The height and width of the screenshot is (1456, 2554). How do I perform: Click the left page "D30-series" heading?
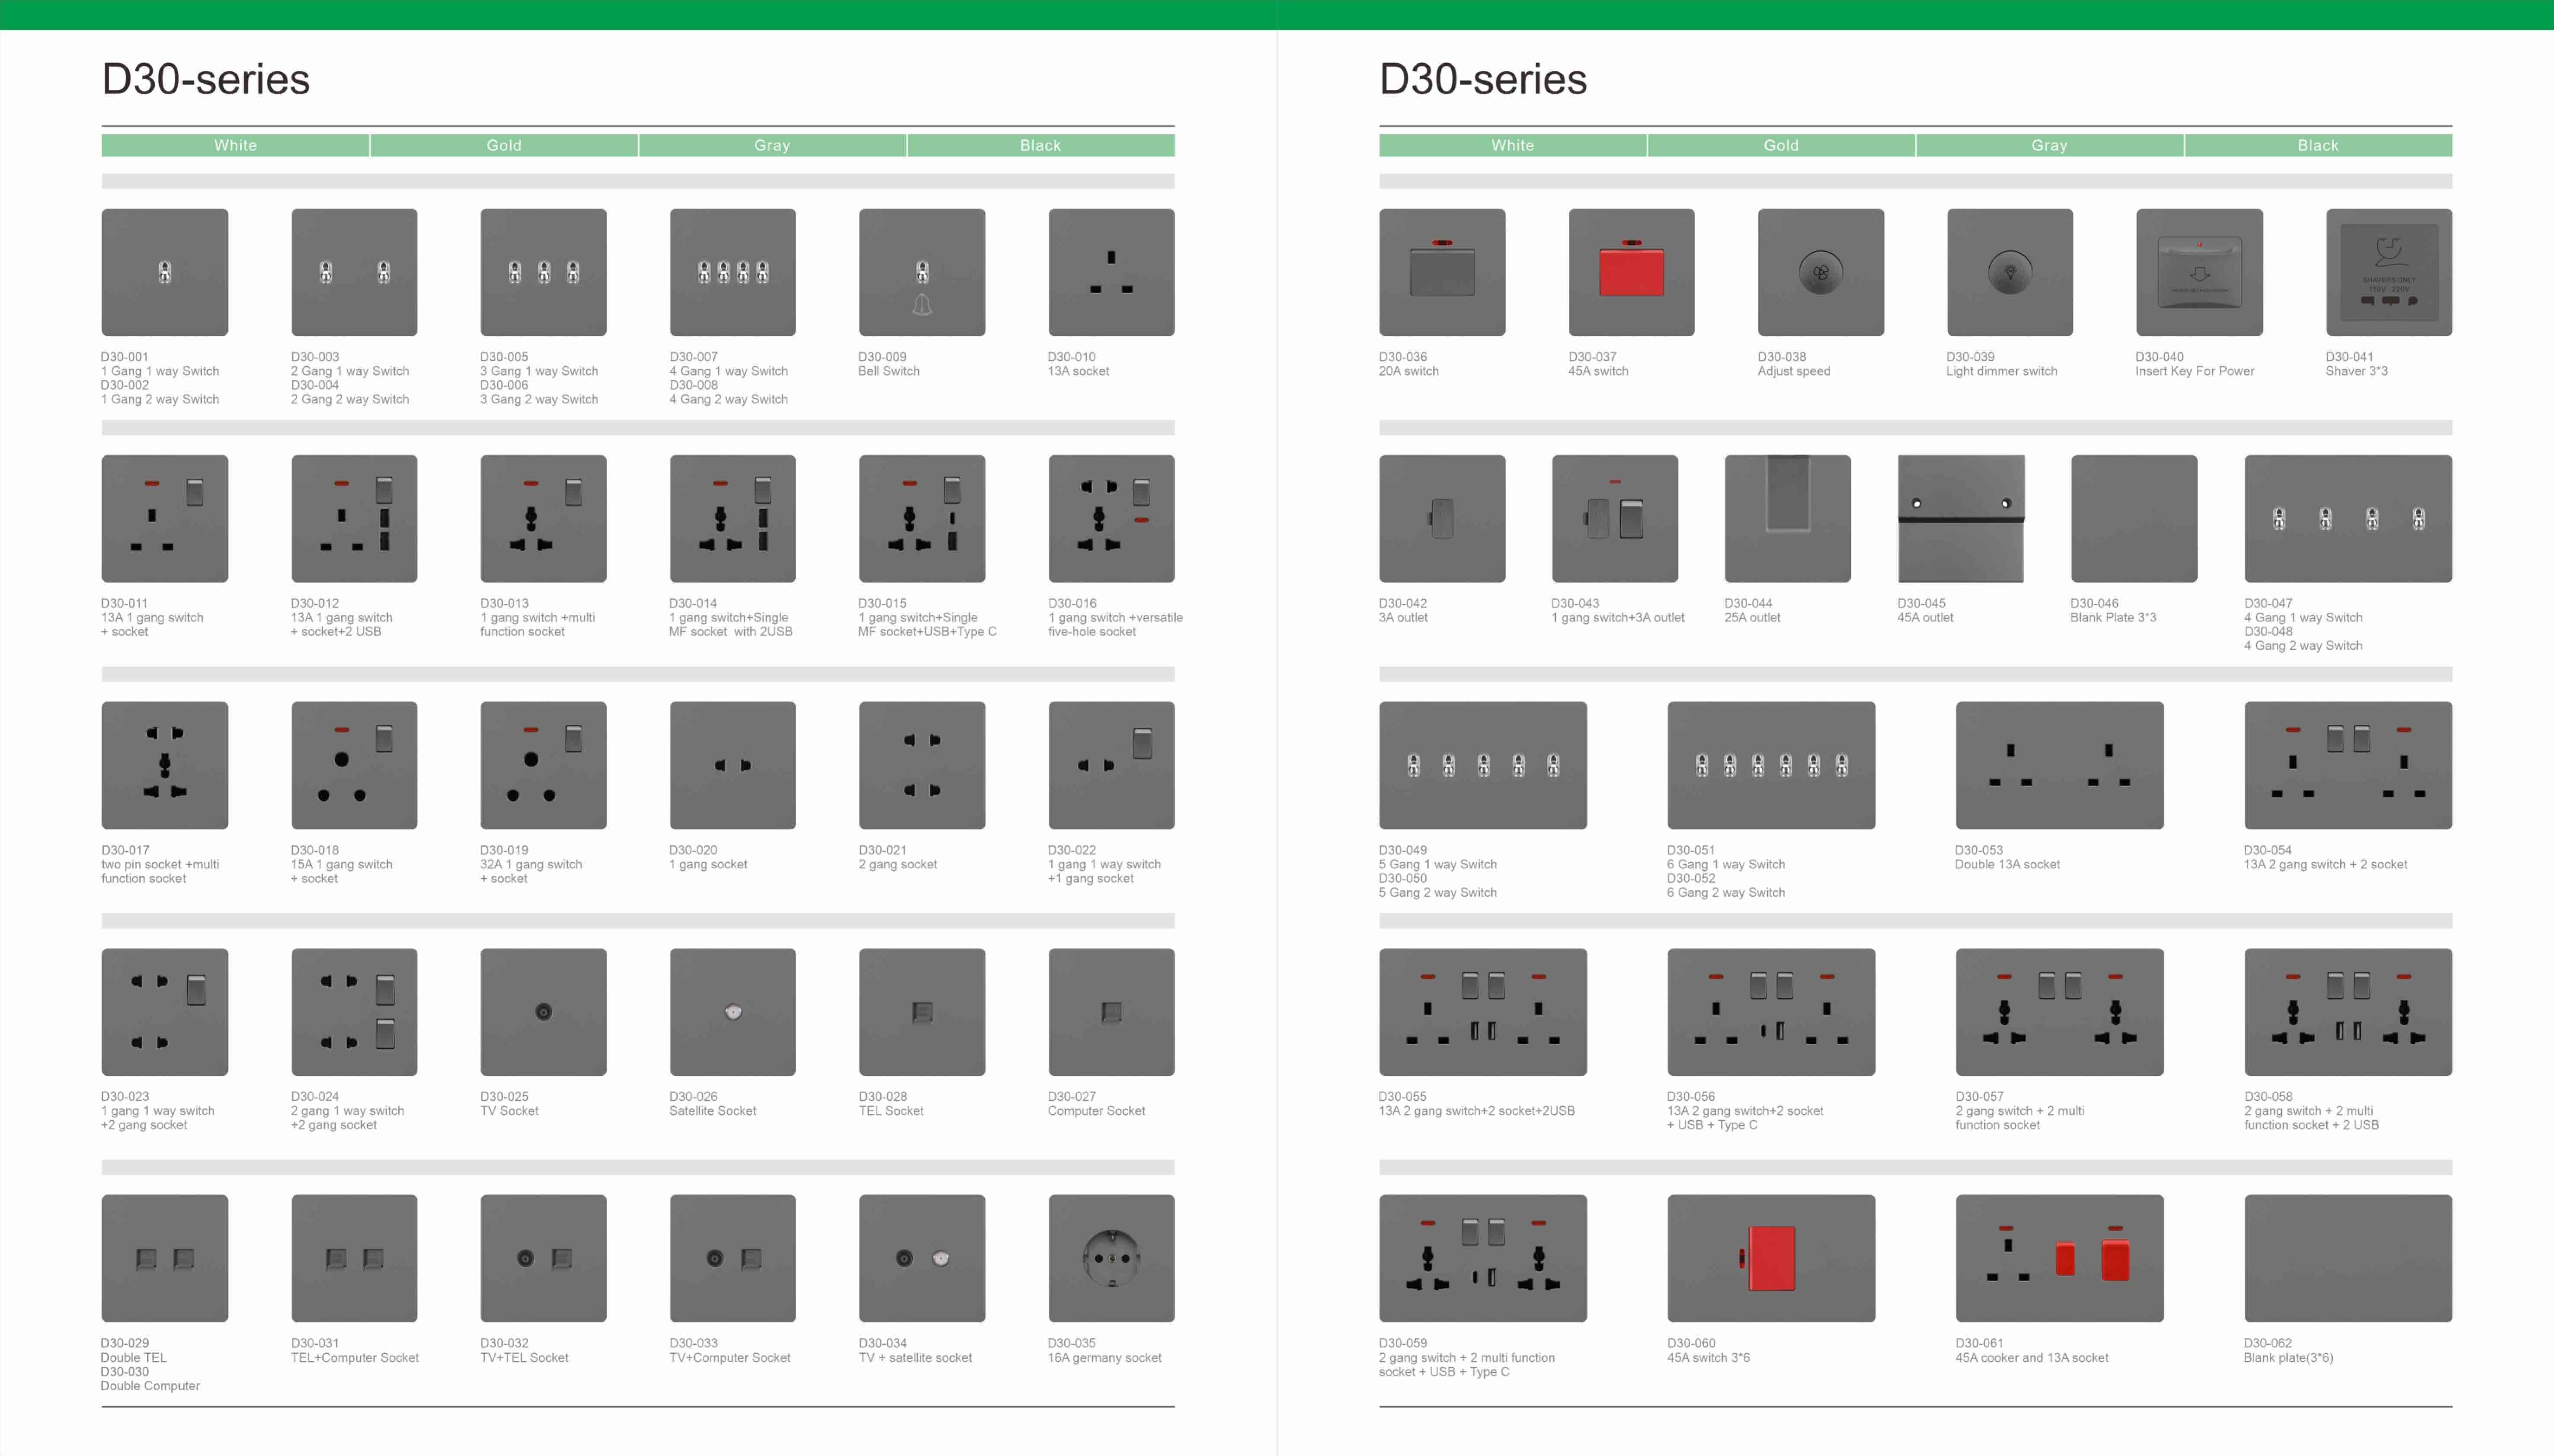coord(206,79)
